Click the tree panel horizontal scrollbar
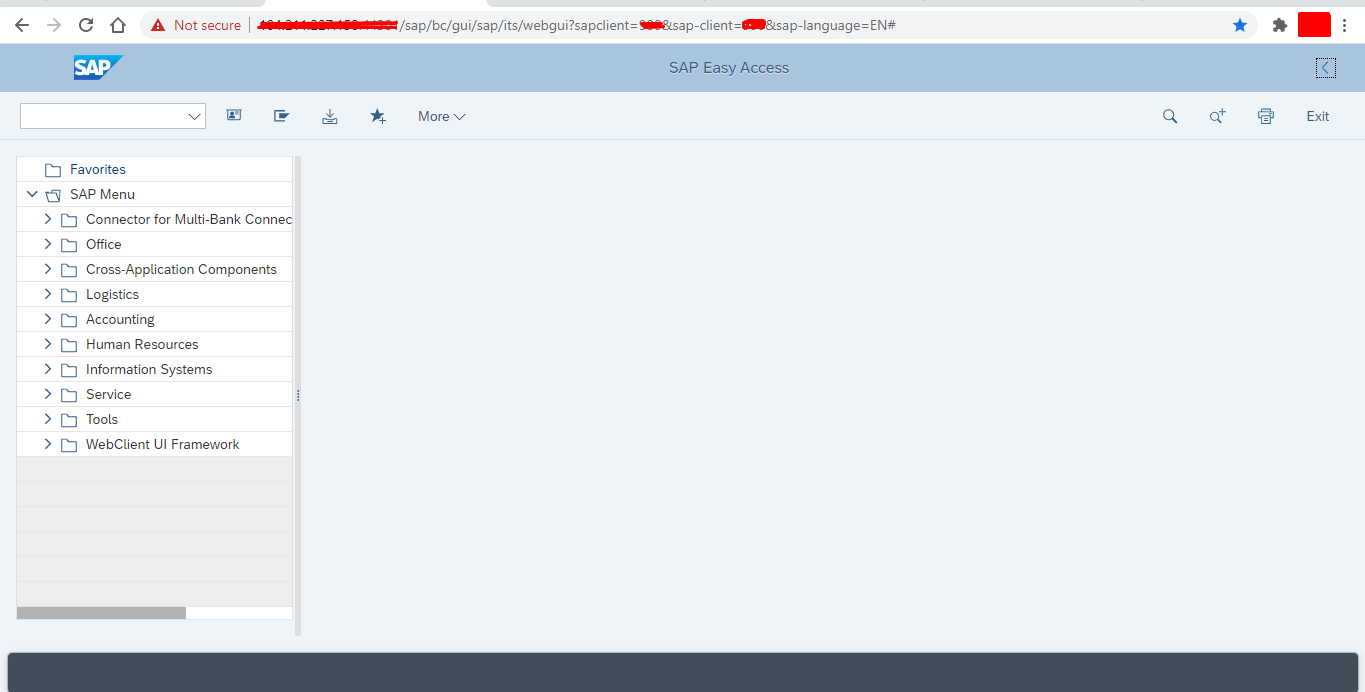This screenshot has height=692, width=1365. click(101, 613)
